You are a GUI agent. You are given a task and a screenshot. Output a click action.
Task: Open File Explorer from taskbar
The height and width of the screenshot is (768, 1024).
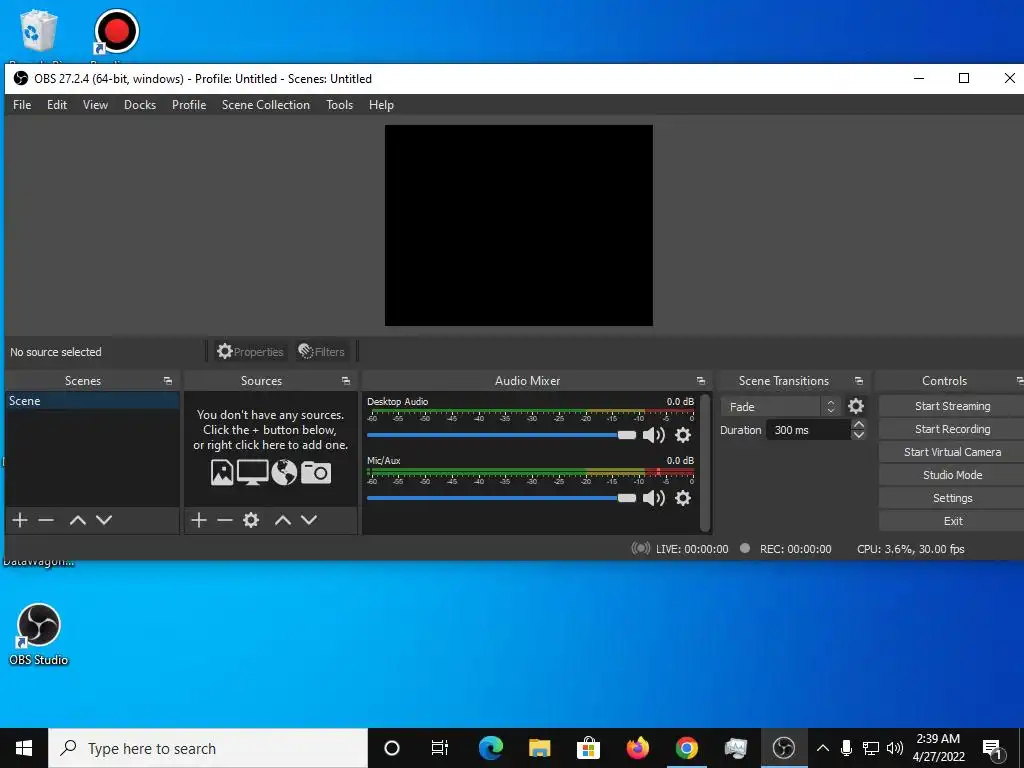(539, 748)
